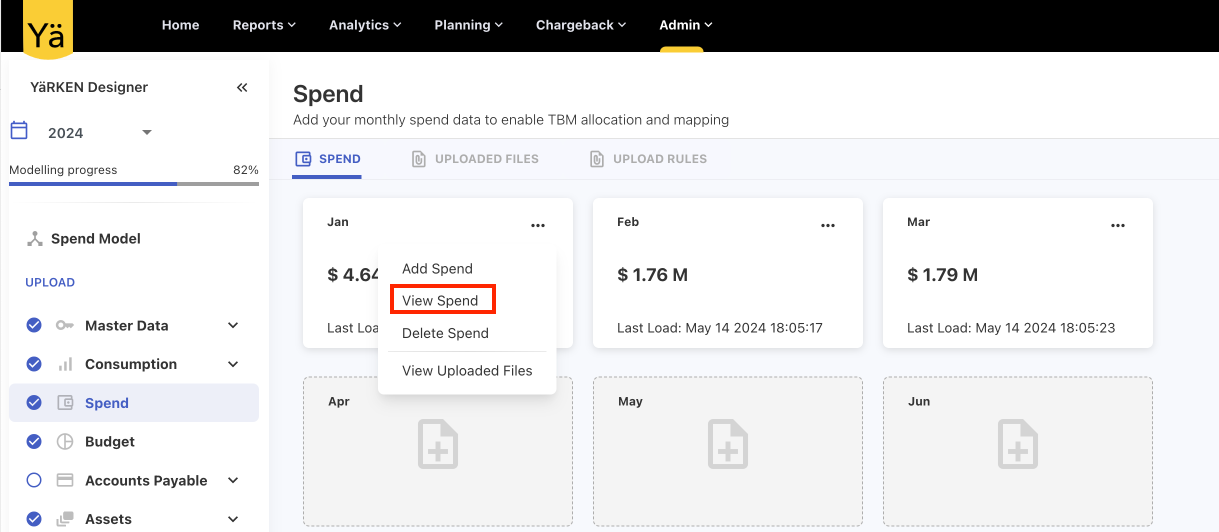Viewport: 1219px width, 532px height.
Task: Select View Spend from context menu
Action: pyautogui.click(x=440, y=300)
